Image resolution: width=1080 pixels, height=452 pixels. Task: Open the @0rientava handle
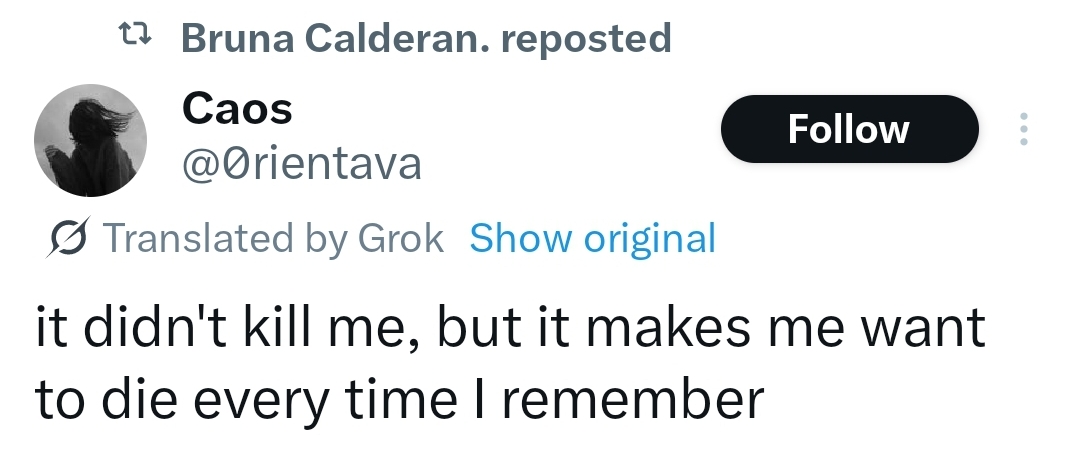pyautogui.click(x=301, y=162)
